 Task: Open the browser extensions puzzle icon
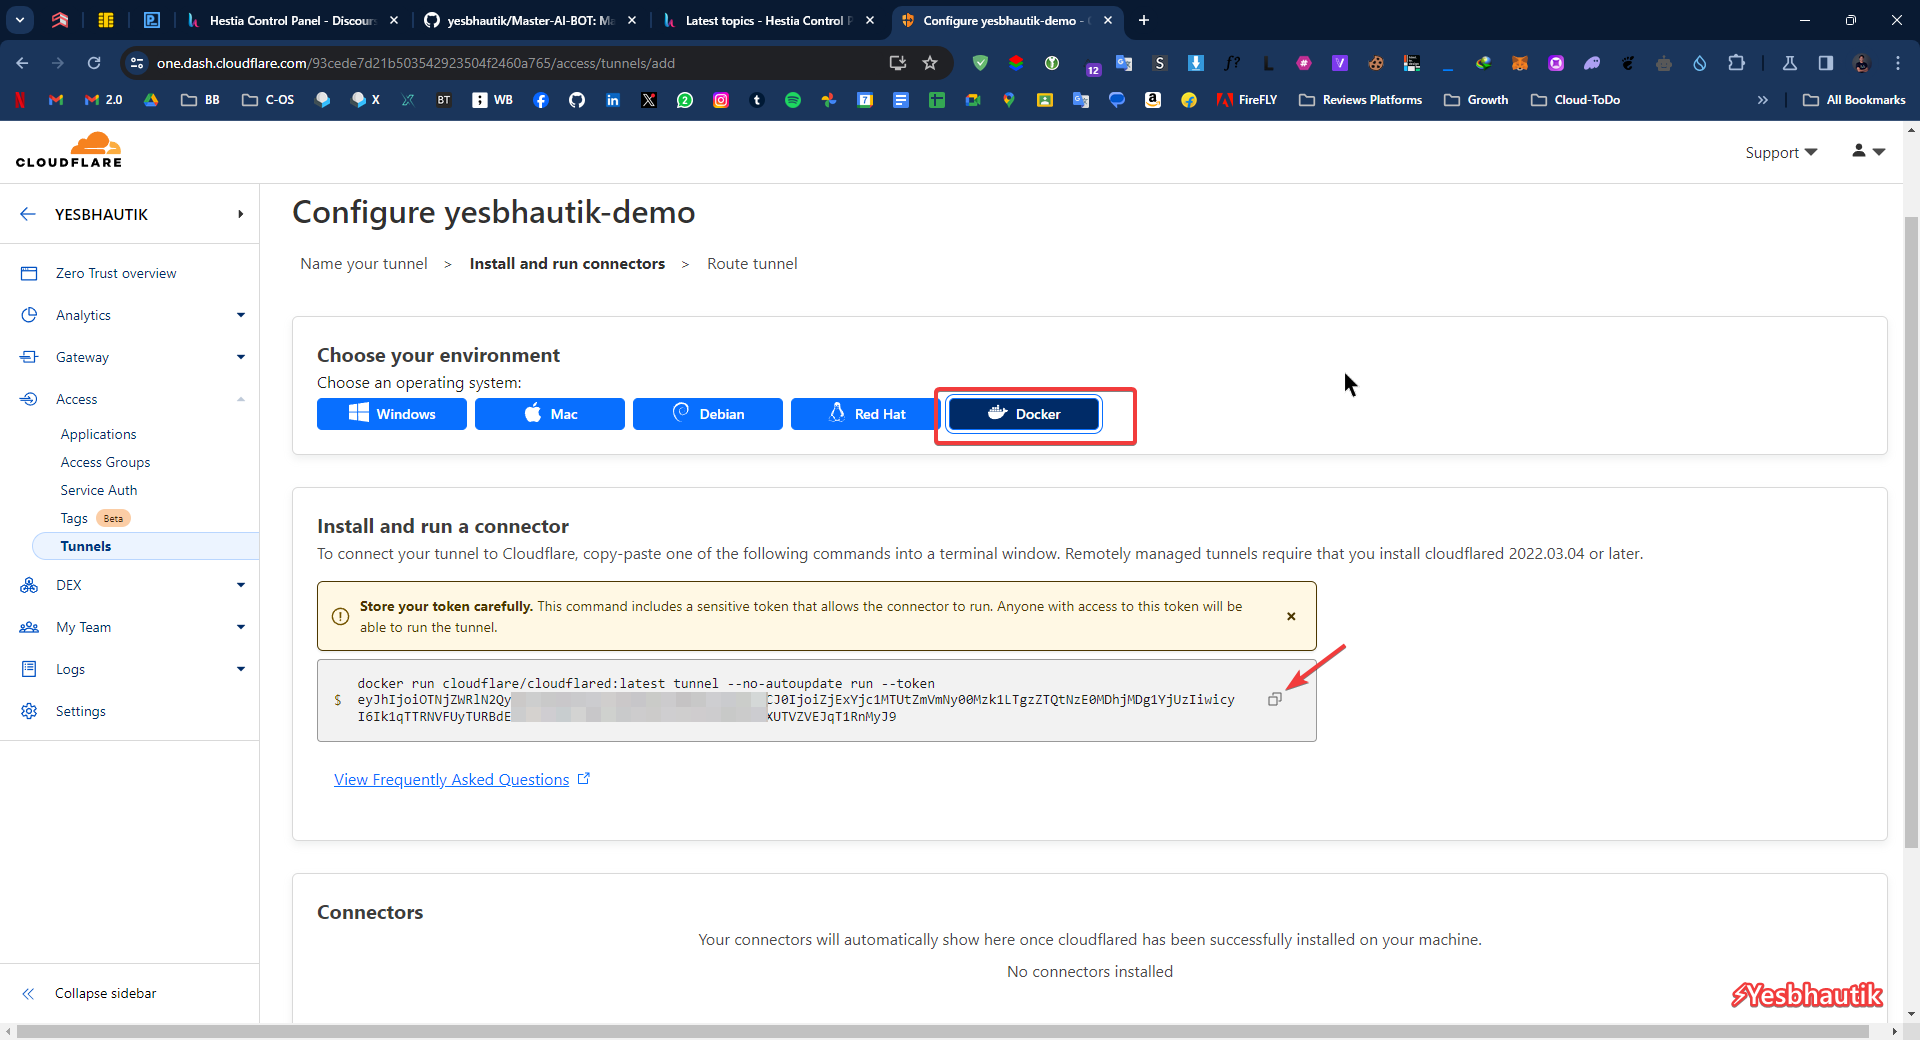1736,63
